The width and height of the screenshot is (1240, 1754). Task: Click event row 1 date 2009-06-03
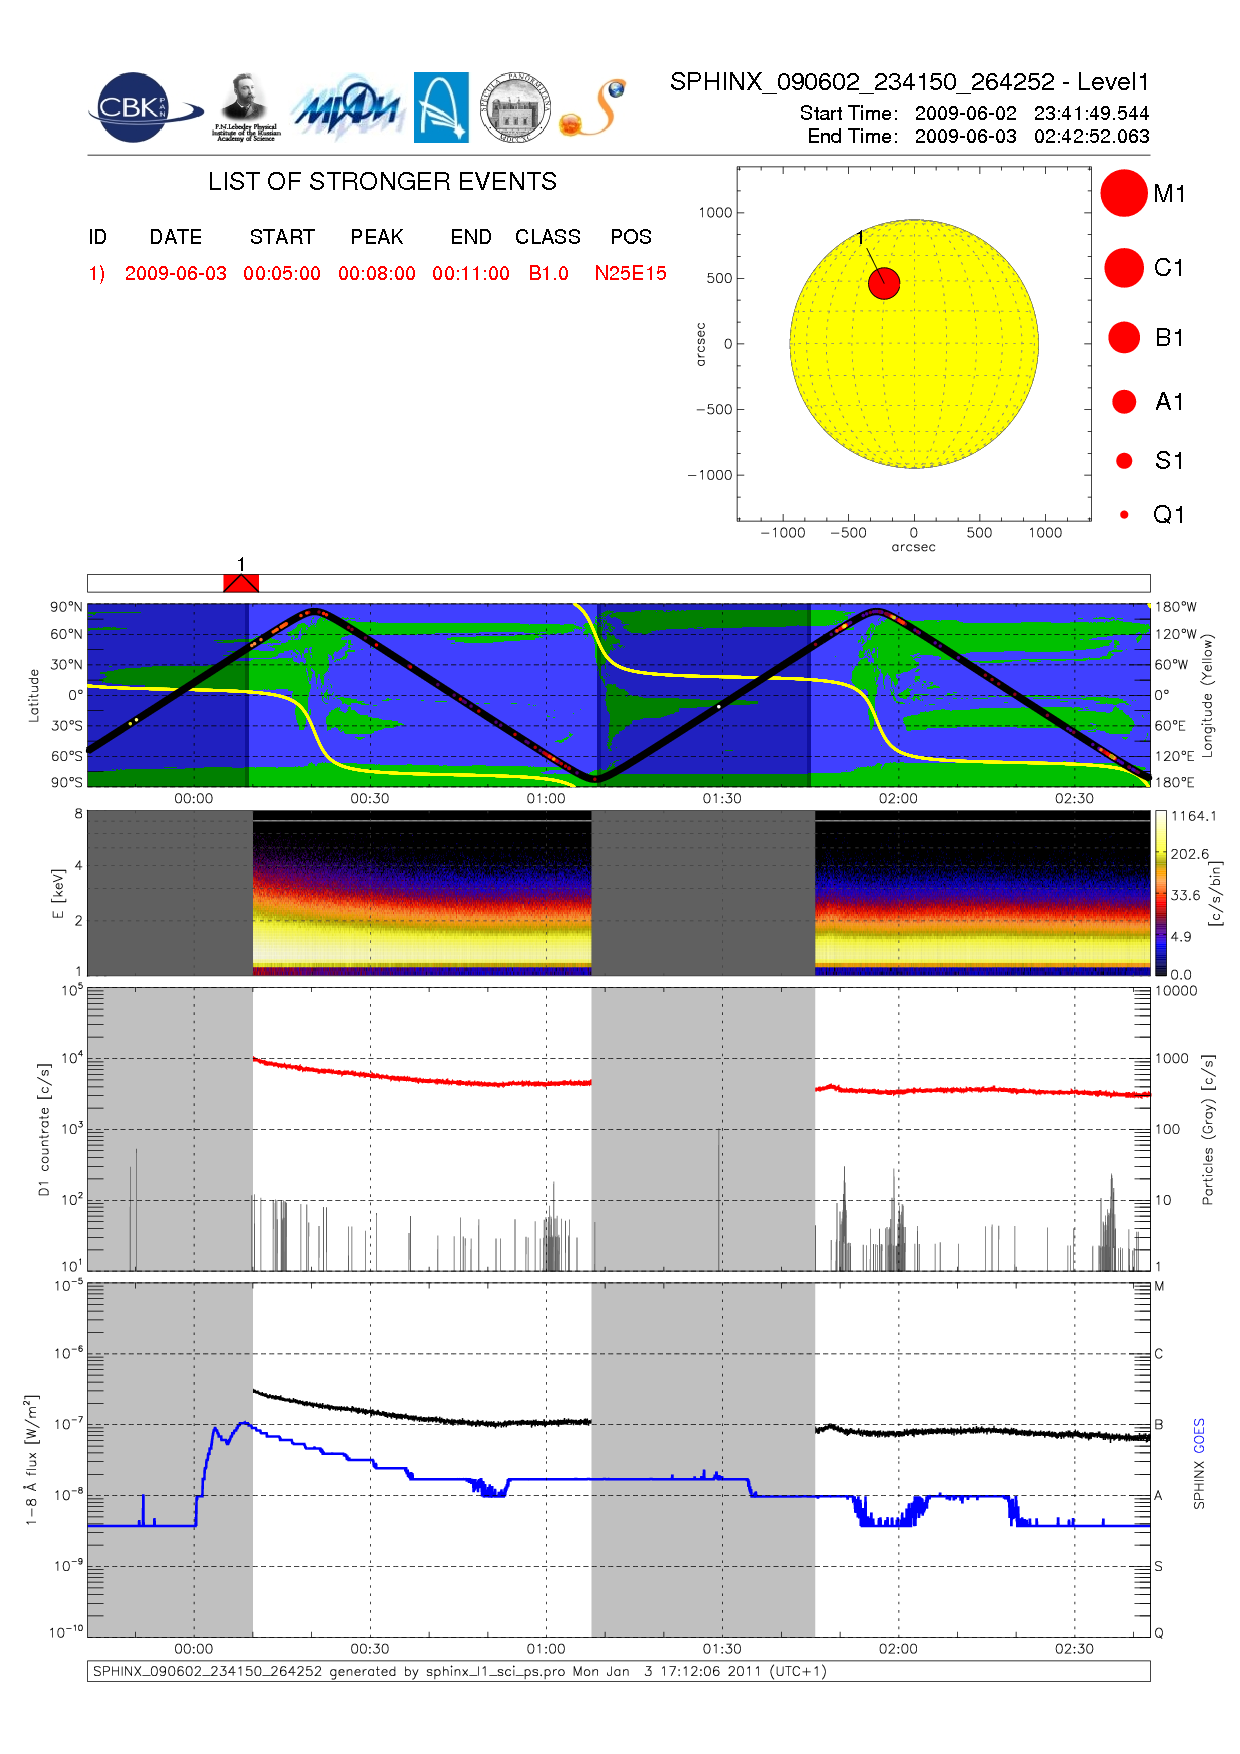(176, 273)
